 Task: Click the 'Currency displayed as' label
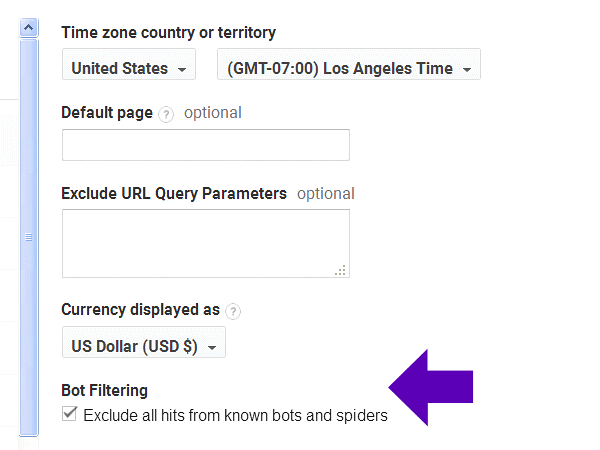coord(140,310)
